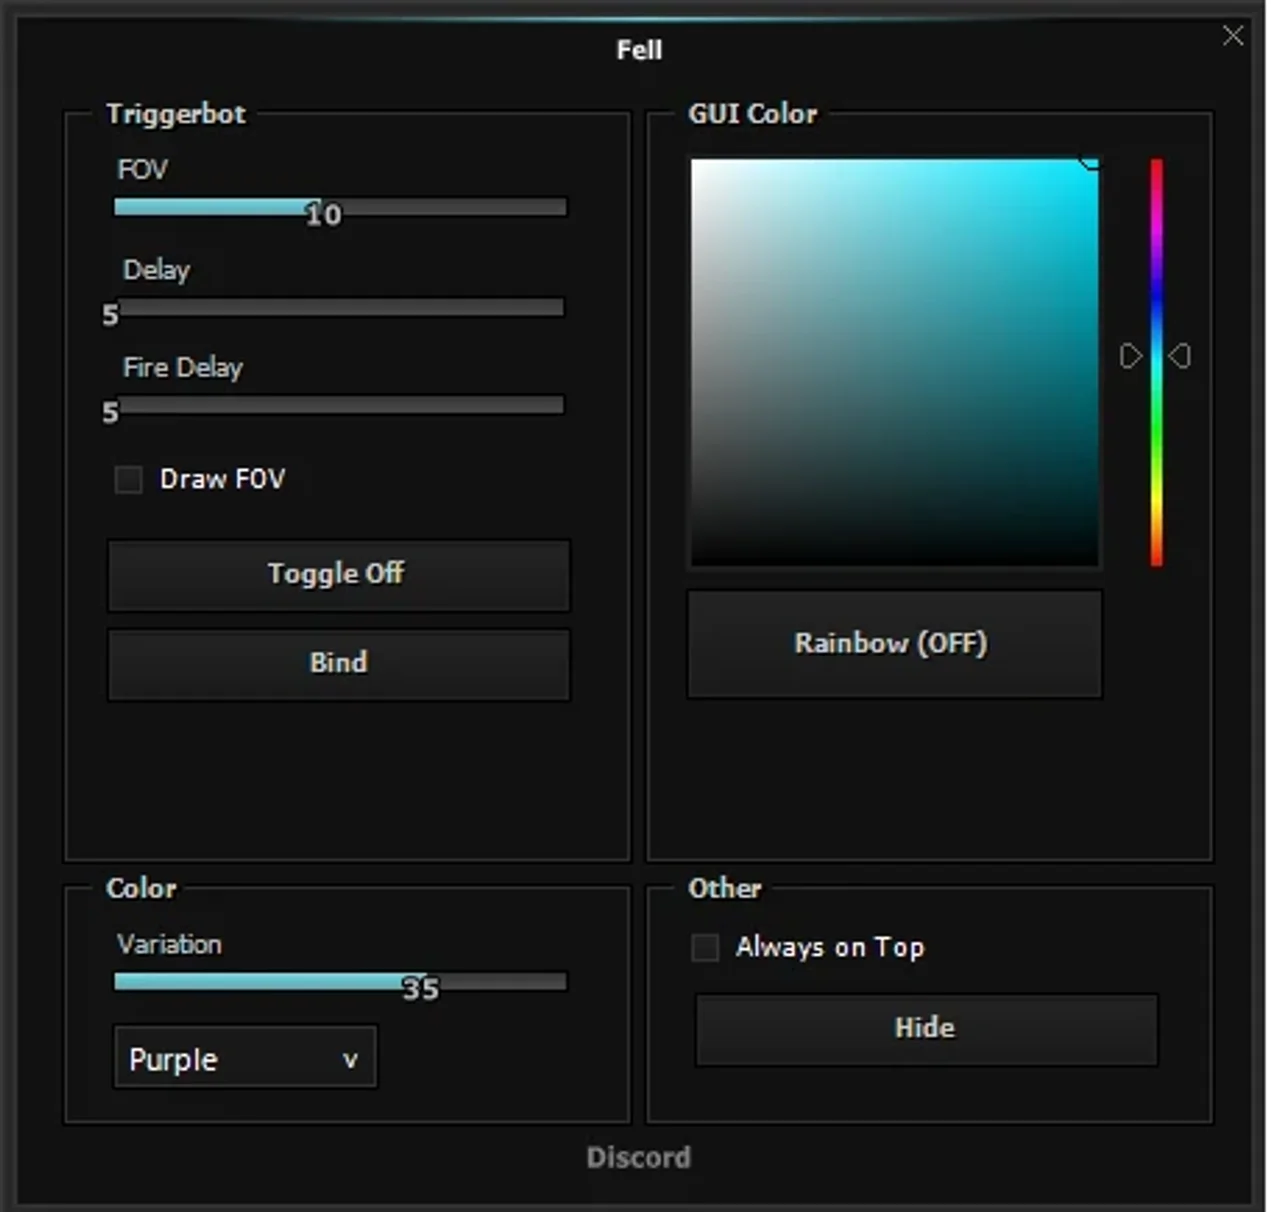Click the Delay slider handle showing 5

tap(110, 315)
